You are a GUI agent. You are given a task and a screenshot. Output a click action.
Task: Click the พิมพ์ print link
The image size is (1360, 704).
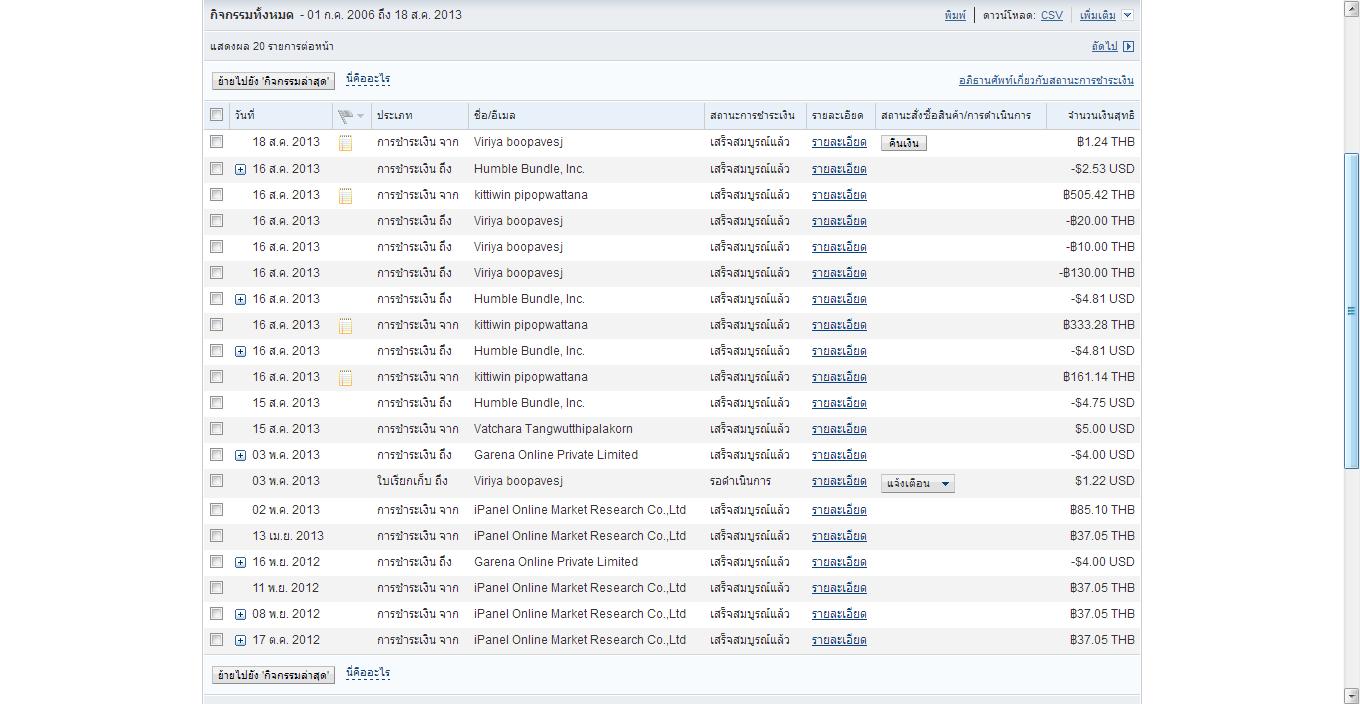[955, 15]
